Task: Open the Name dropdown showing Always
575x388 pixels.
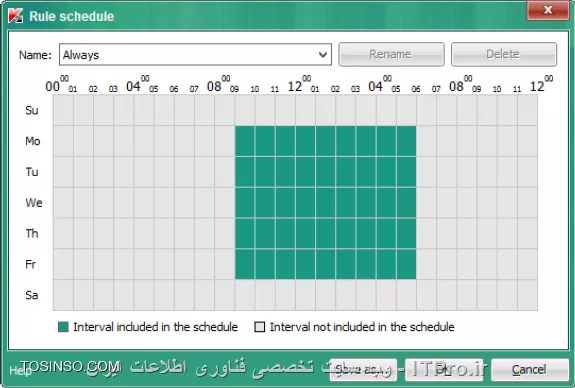Action: pos(195,55)
